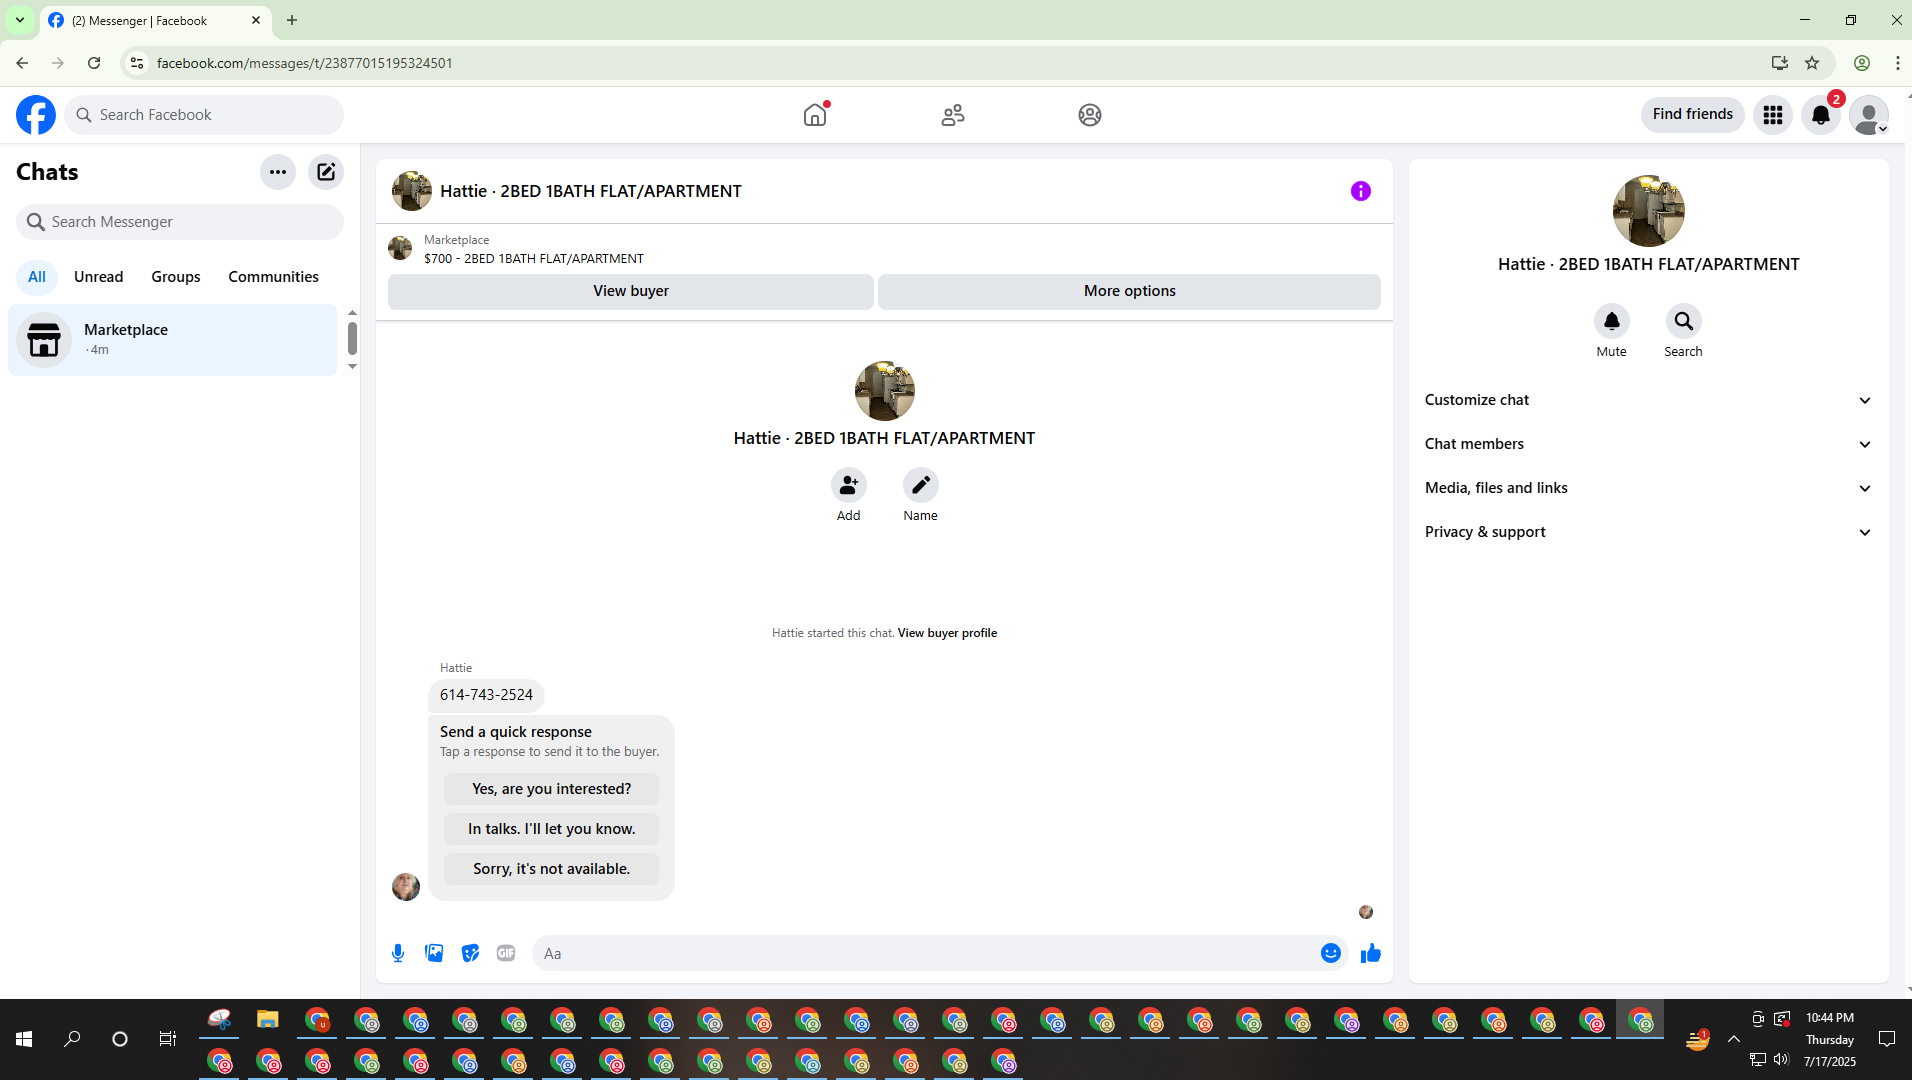
Task: Open Windows Task View
Action: (x=168, y=1039)
